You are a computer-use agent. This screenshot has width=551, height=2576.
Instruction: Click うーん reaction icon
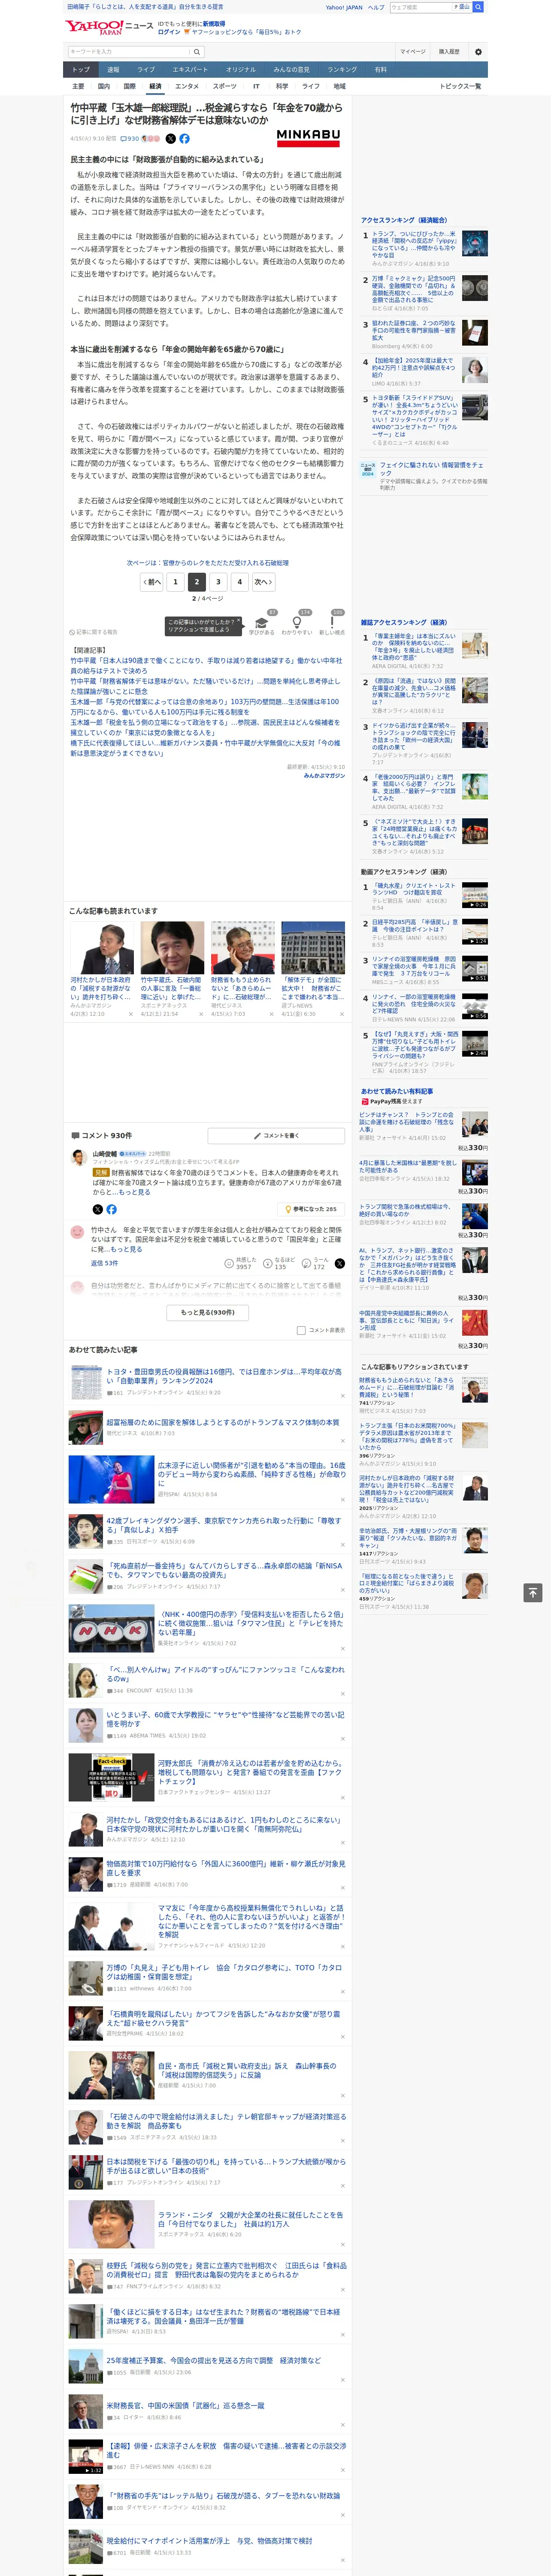(x=306, y=1264)
